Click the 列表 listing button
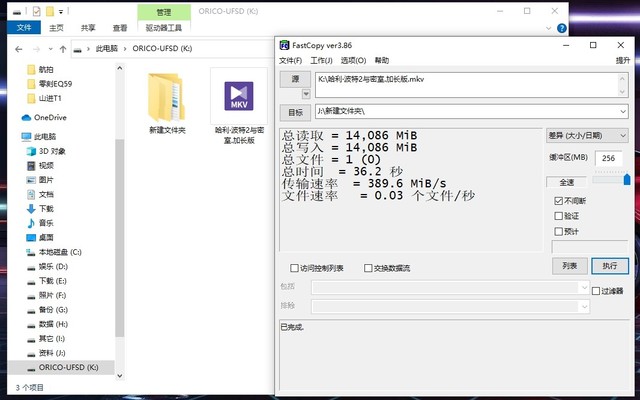This screenshot has height=400, width=640. (568, 266)
